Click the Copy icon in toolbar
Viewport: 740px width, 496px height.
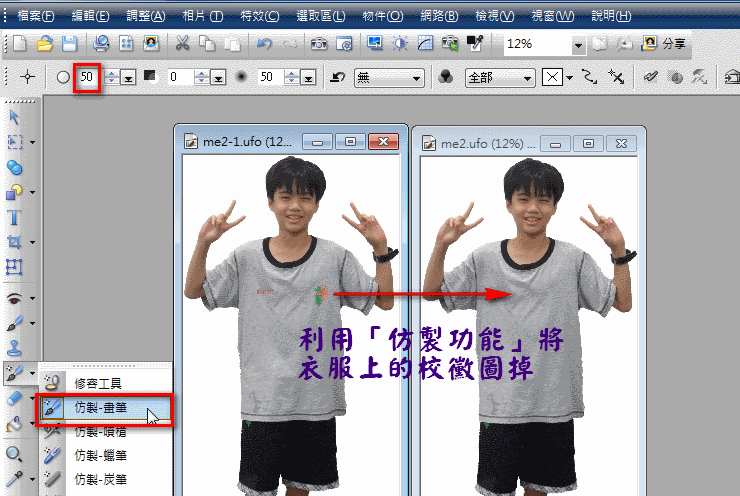207,44
